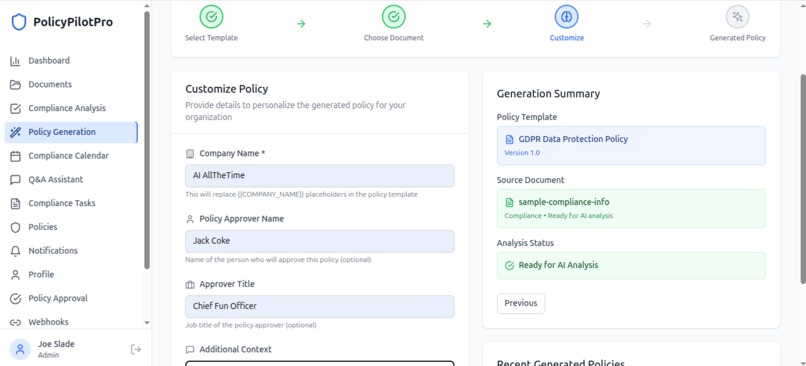The height and width of the screenshot is (366, 806).
Task: Click the Policy Generation wand icon
Action: (x=15, y=132)
